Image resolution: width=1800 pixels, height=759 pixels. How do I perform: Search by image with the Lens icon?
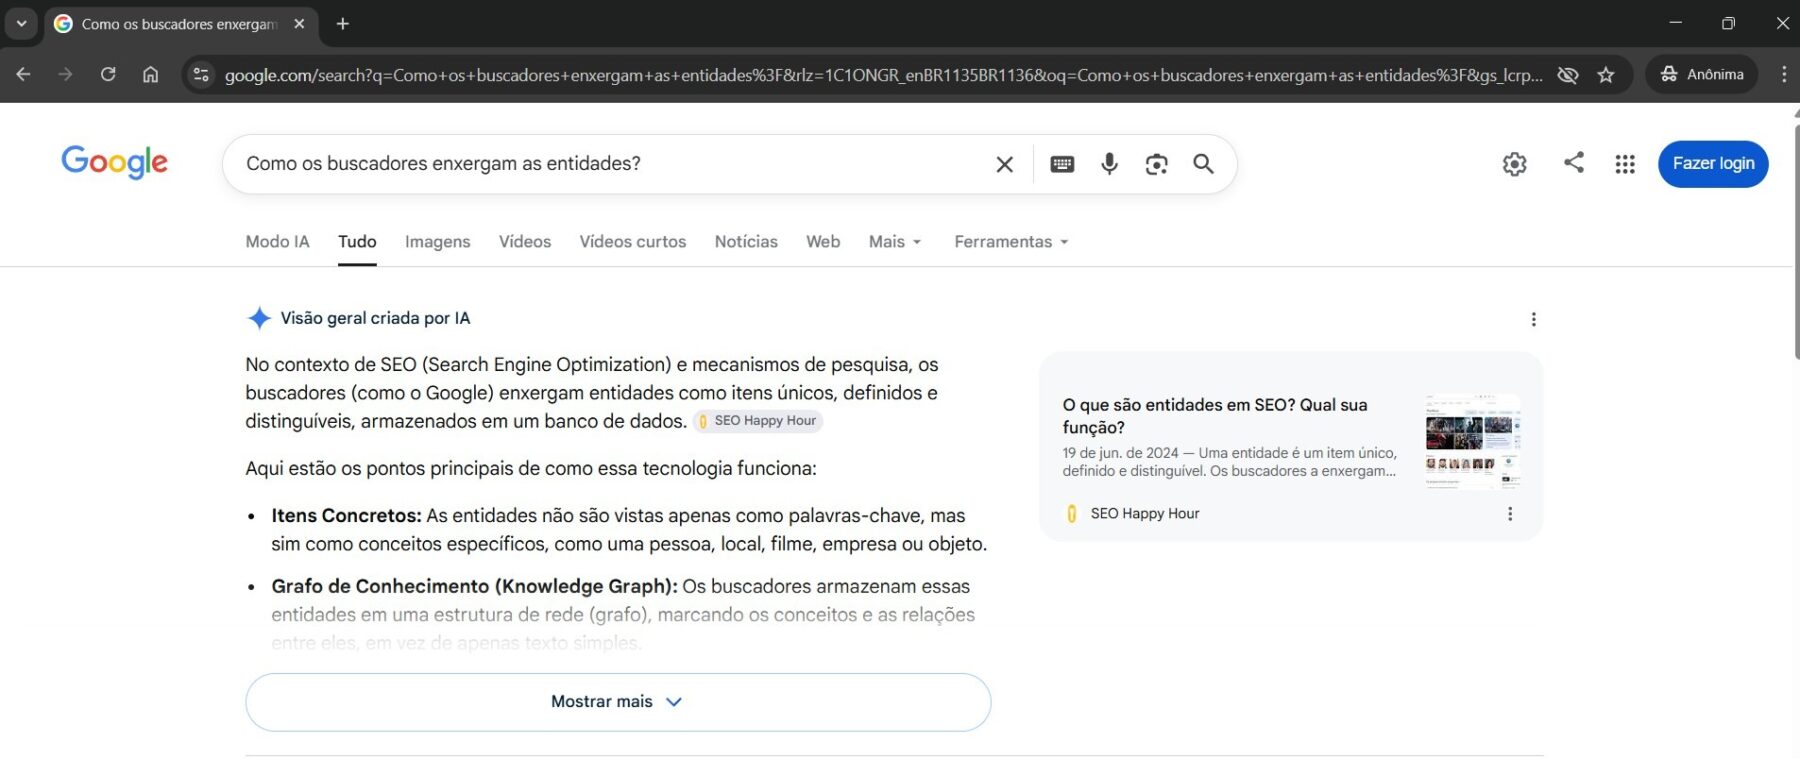[x=1156, y=164]
